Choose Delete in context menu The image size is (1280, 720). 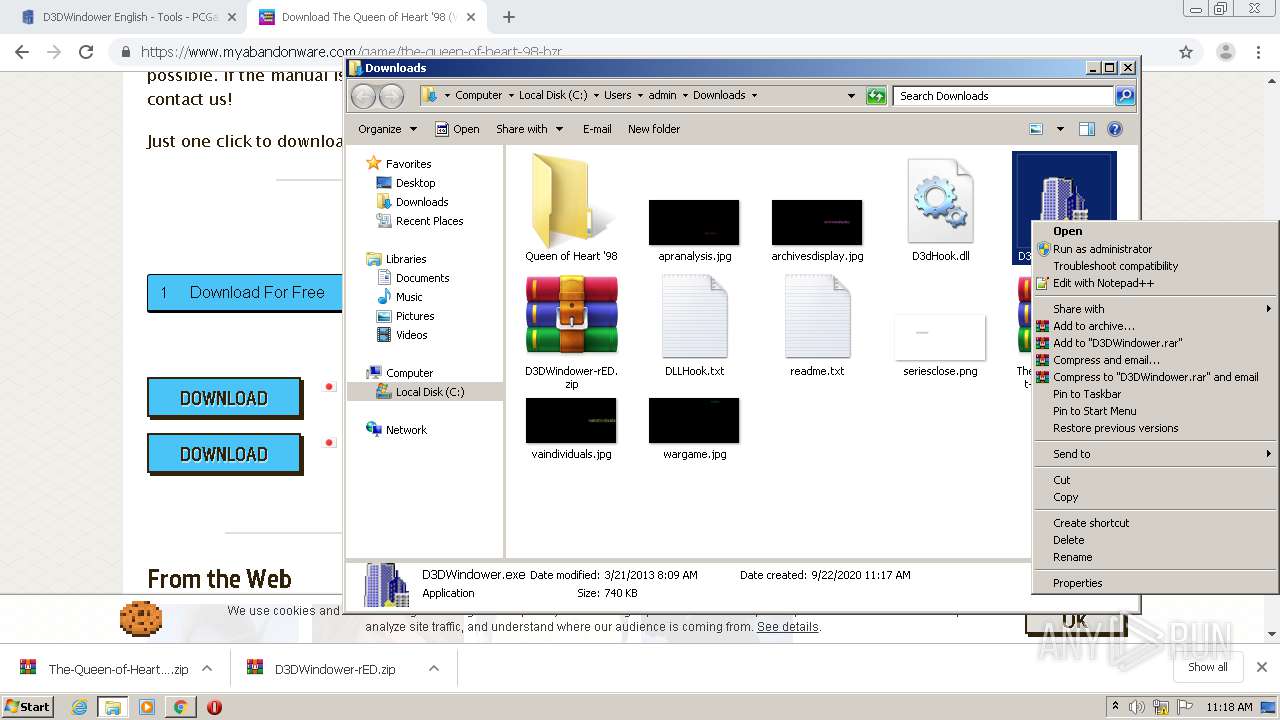point(1155,540)
